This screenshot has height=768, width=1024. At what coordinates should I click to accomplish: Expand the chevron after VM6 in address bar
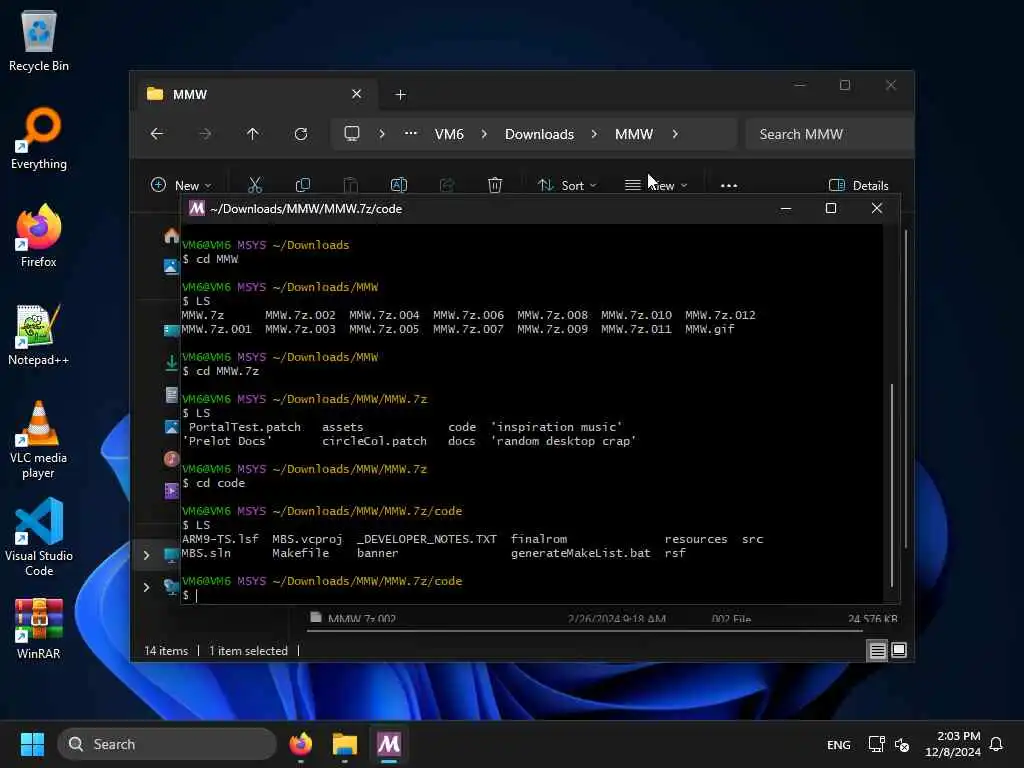pyautogui.click(x=484, y=134)
